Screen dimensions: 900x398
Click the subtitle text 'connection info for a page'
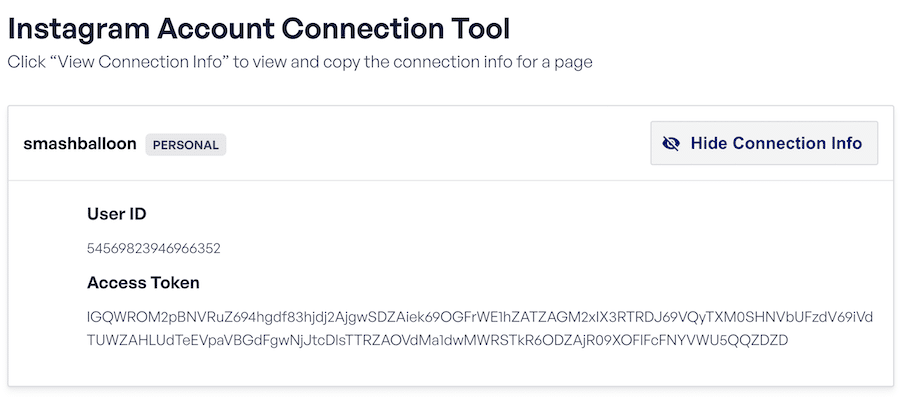[478, 61]
